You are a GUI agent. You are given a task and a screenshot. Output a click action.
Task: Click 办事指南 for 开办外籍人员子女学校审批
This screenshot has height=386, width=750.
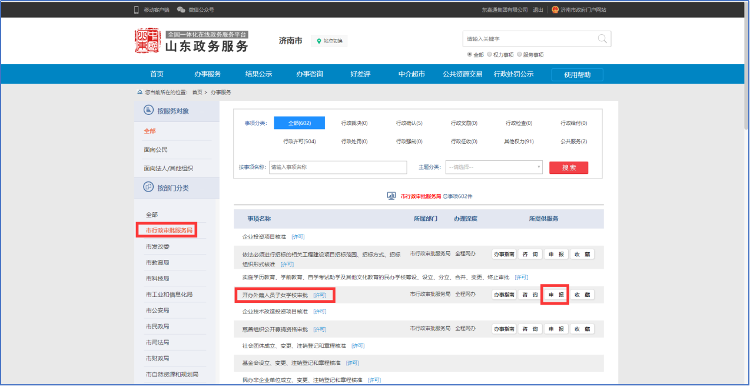pyautogui.click(x=504, y=295)
